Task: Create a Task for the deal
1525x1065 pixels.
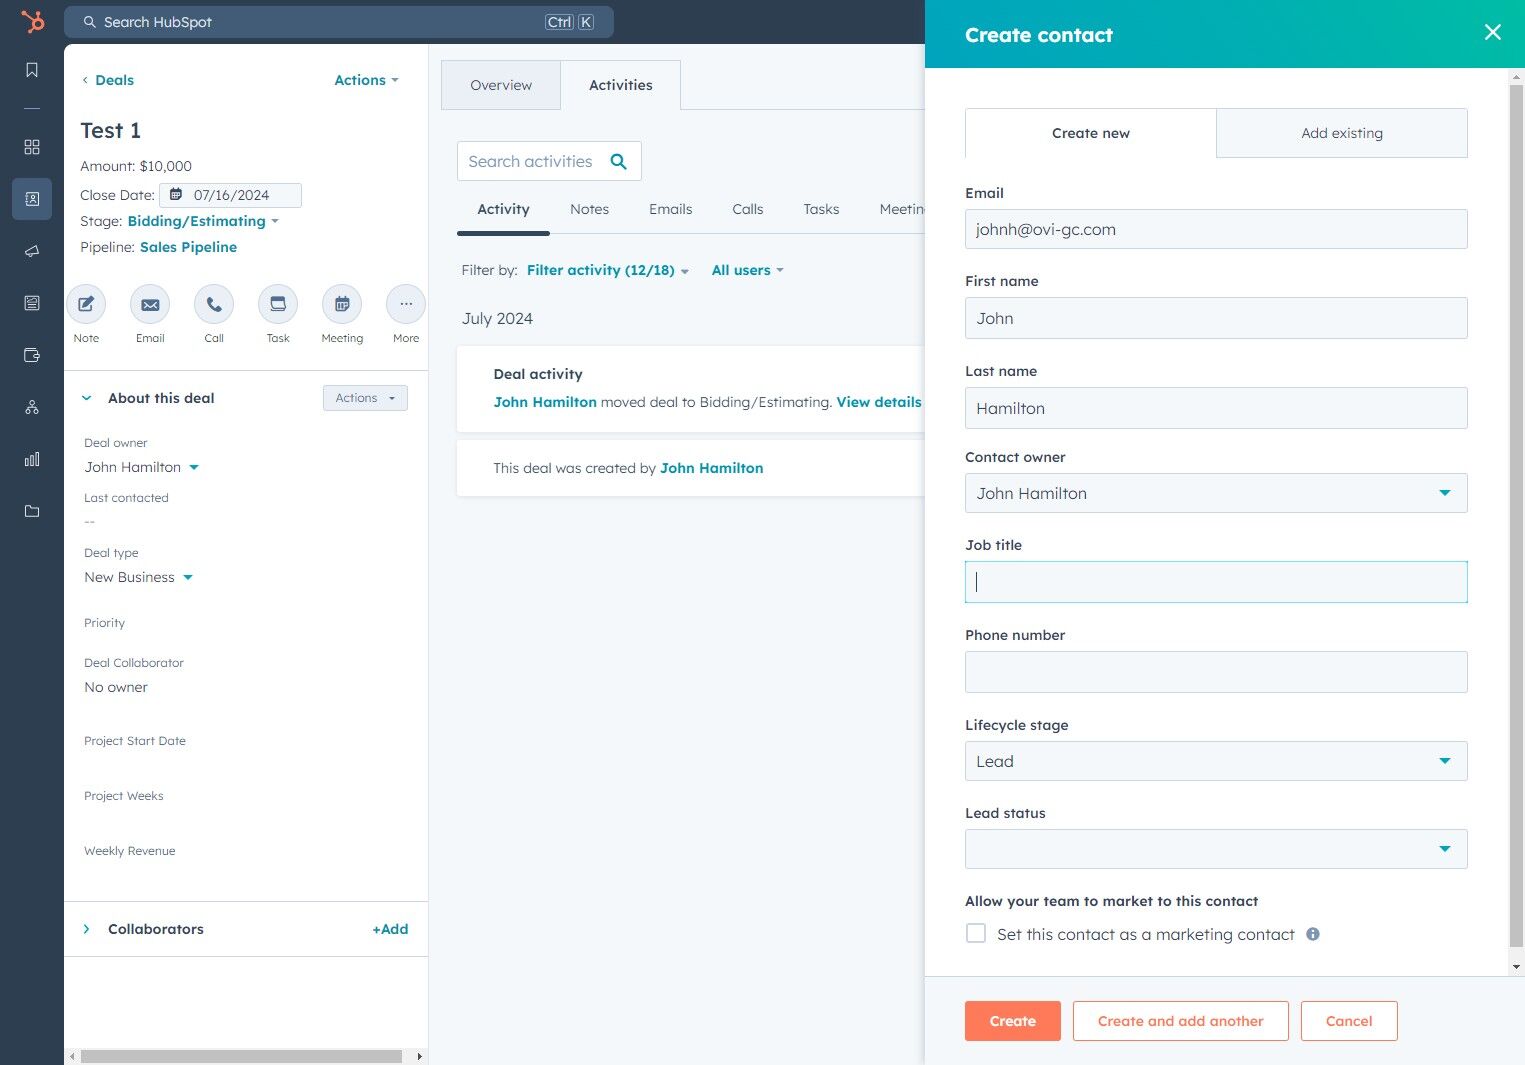Action: coord(278,304)
